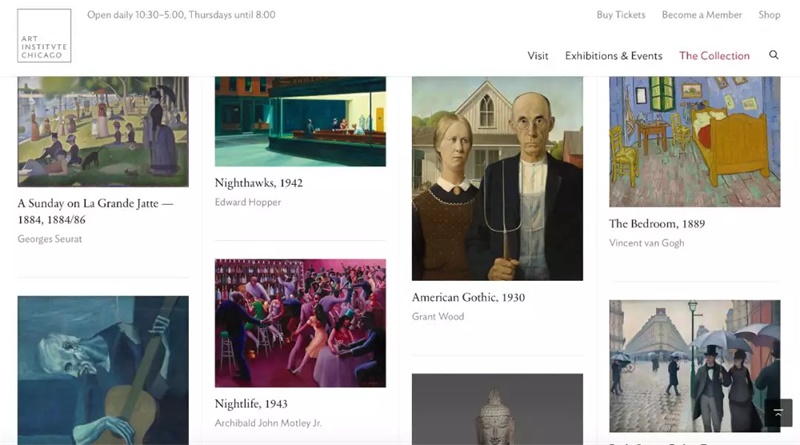800x445 pixels.
Task: Select The Collection nav item
Action: [x=714, y=56]
